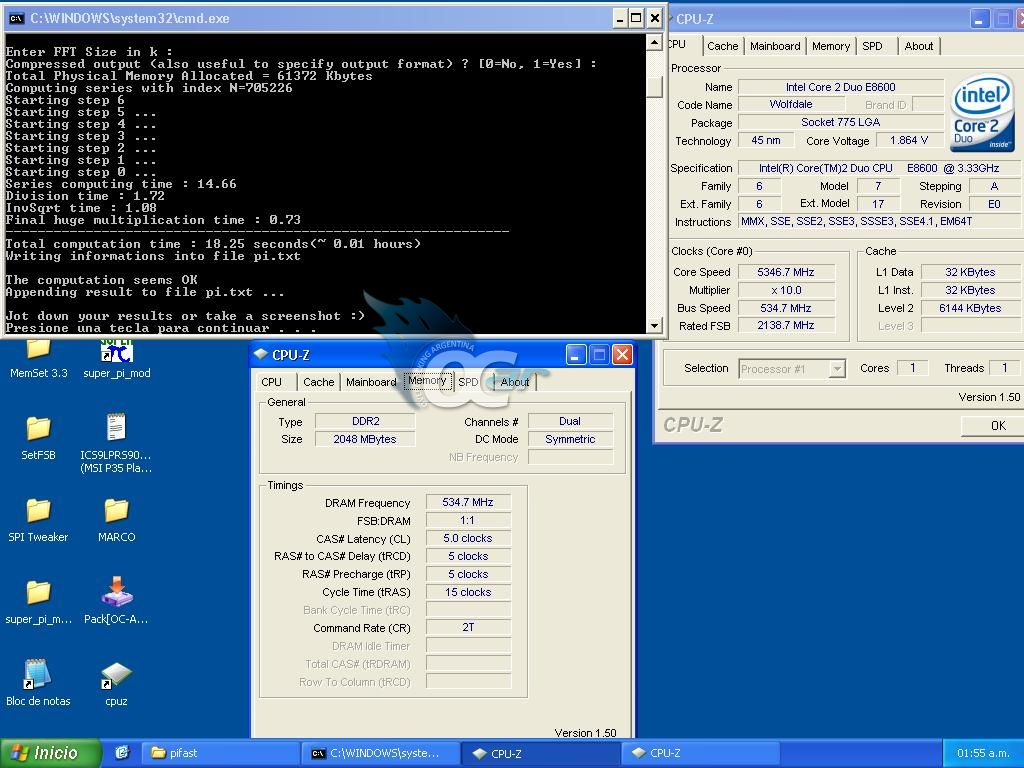Click the DRAM Frequency 534.7 MHz value
The height and width of the screenshot is (768, 1024).
[x=468, y=502]
